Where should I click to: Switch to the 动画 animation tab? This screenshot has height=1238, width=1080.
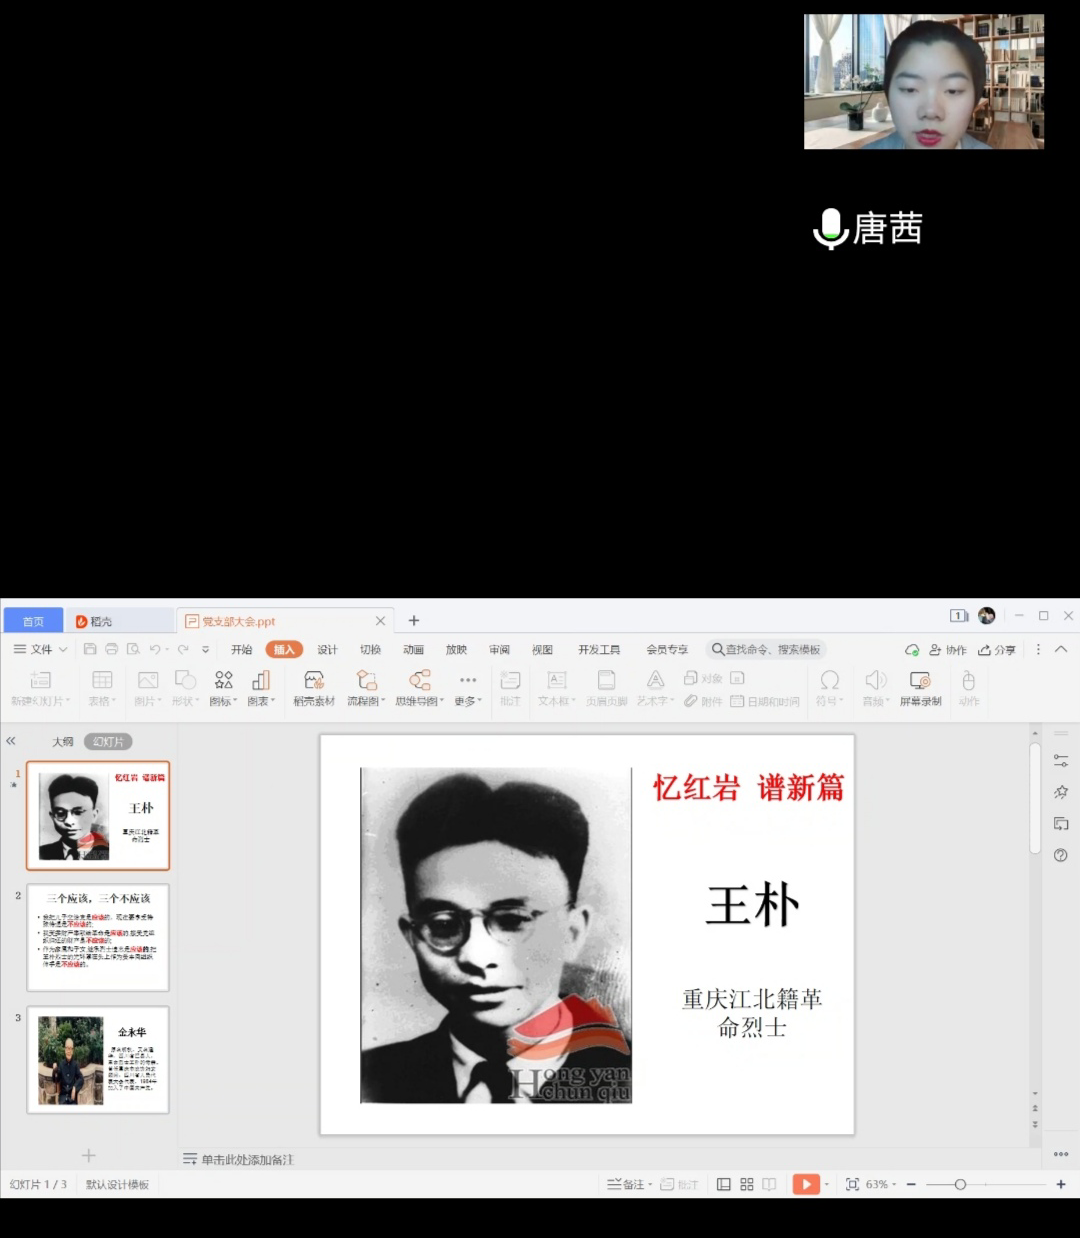pos(413,650)
